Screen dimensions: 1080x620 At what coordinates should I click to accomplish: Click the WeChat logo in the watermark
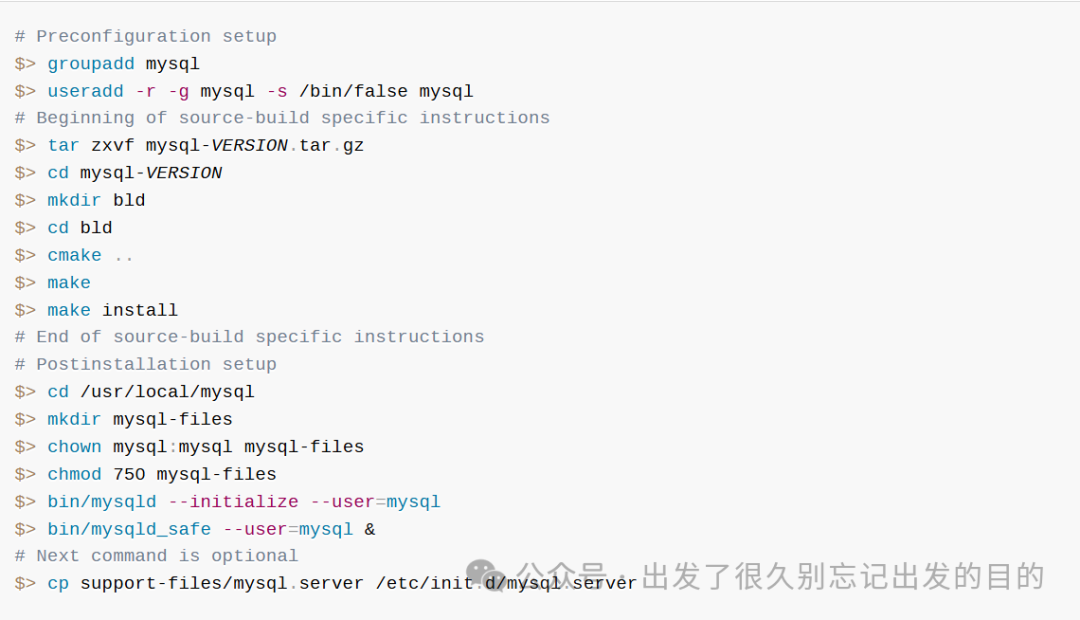click(487, 575)
